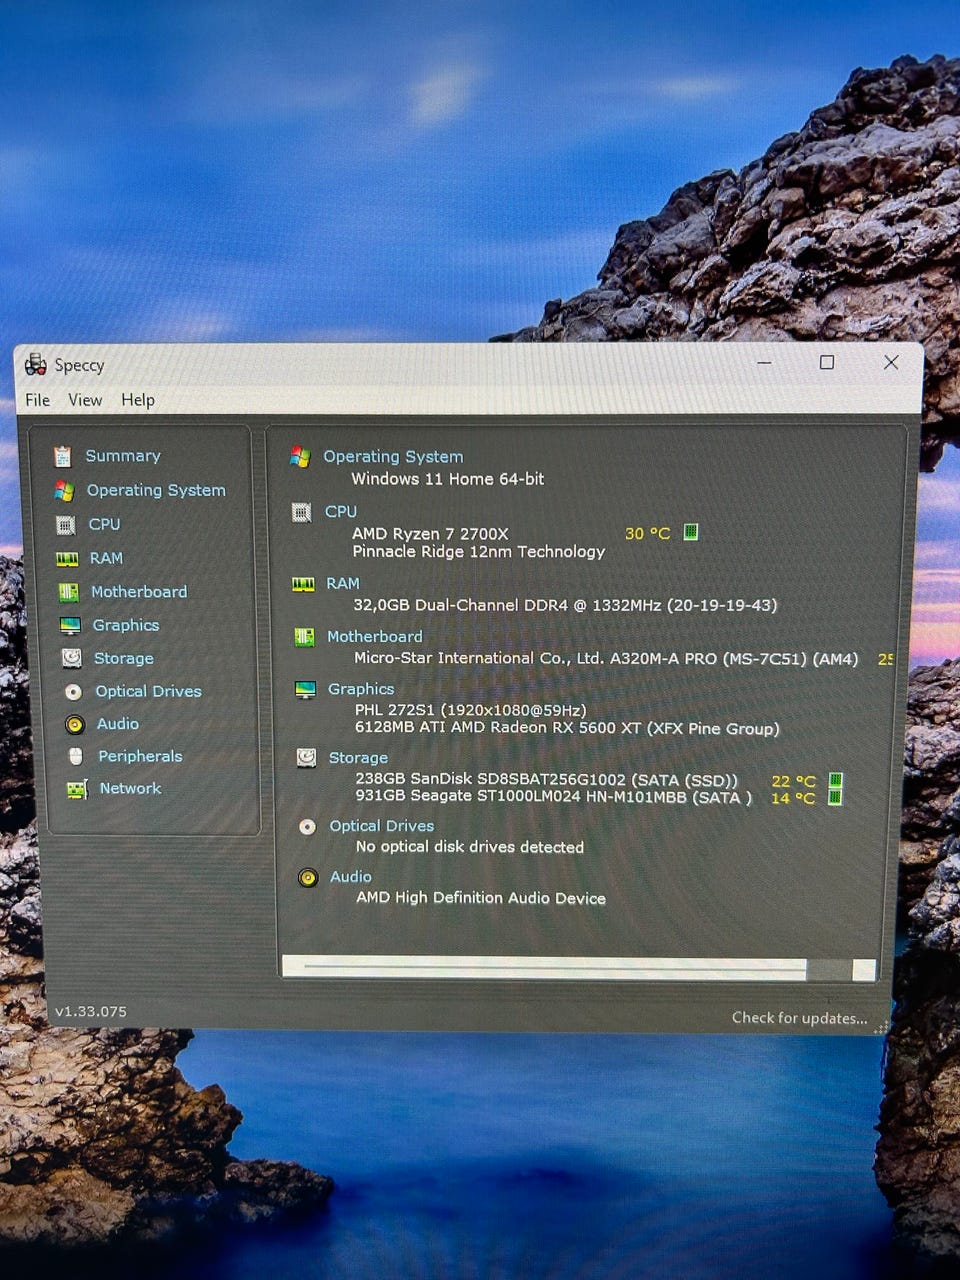The height and width of the screenshot is (1280, 960).
Task: Click the 30 °C CPU temperature value
Action: tap(647, 534)
